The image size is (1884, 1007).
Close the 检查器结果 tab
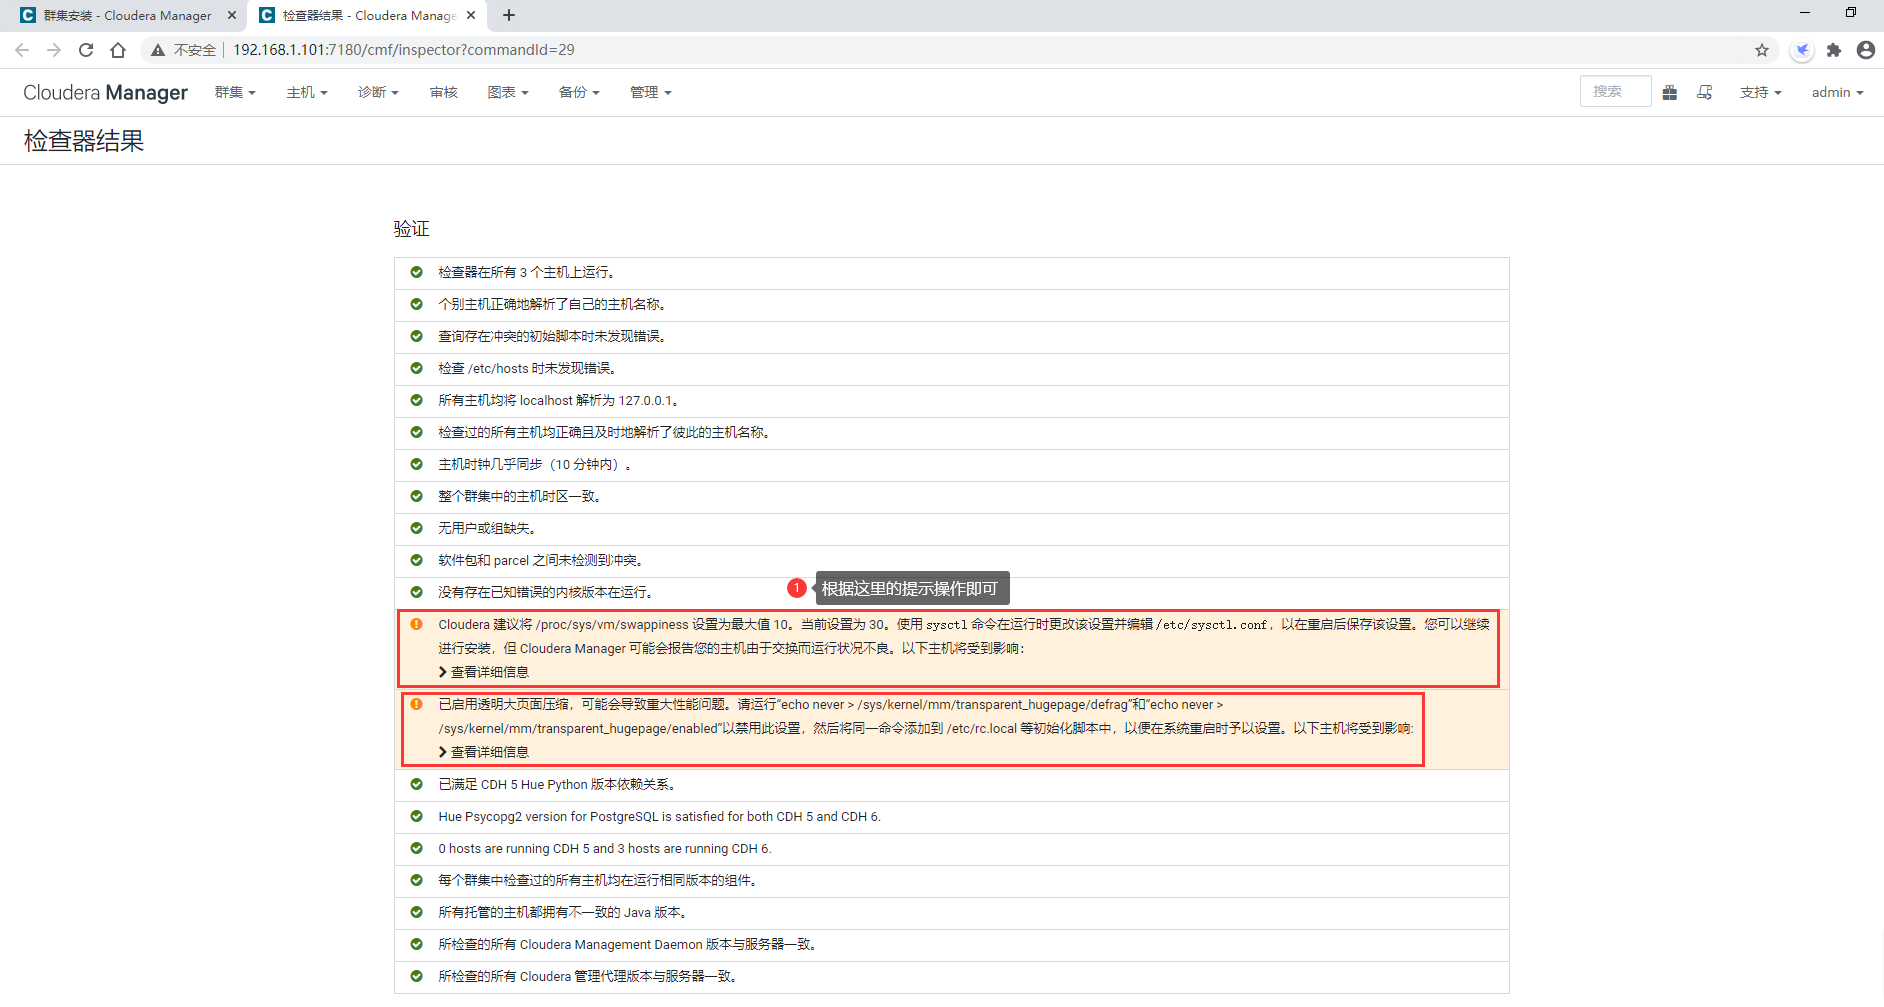[471, 15]
